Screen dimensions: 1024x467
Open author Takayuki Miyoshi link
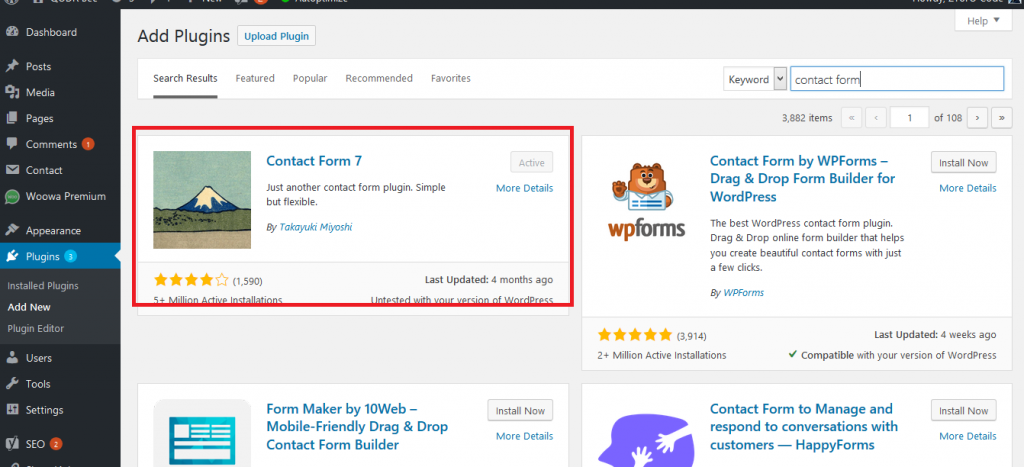click(316, 227)
